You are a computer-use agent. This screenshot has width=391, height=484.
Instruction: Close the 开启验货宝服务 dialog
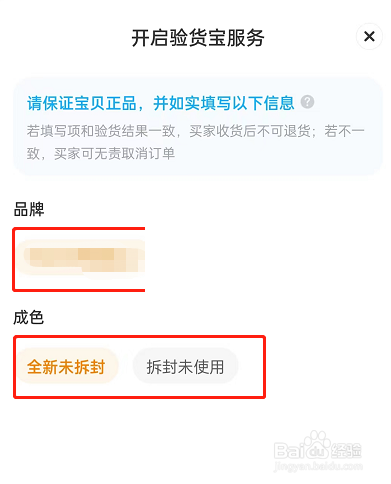369,36
